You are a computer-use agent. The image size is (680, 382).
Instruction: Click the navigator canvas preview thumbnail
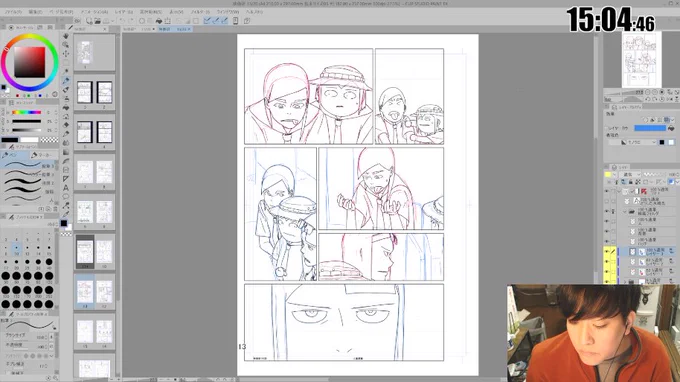pos(641,60)
